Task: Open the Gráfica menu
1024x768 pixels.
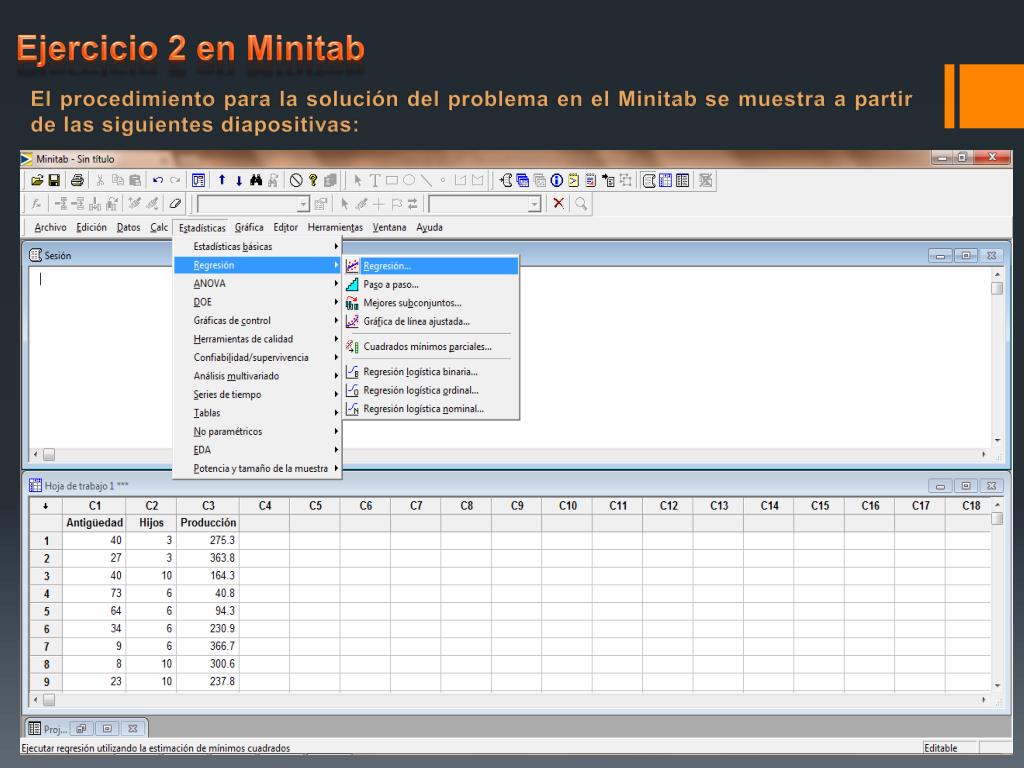Action: 249,227
